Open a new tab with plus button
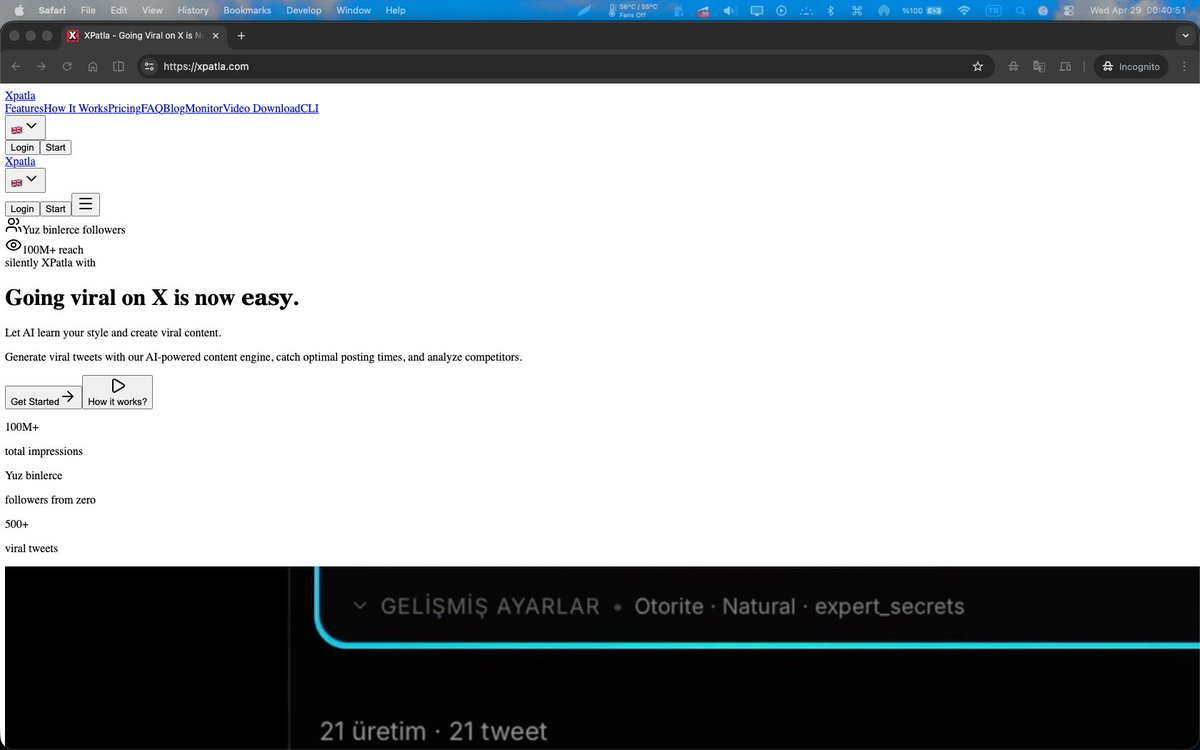1200x750 pixels. coord(241,35)
